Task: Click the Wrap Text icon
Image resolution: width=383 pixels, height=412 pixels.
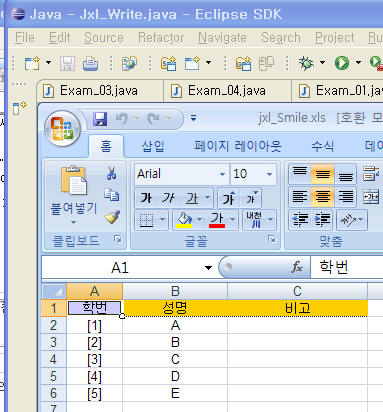Action: point(371,174)
